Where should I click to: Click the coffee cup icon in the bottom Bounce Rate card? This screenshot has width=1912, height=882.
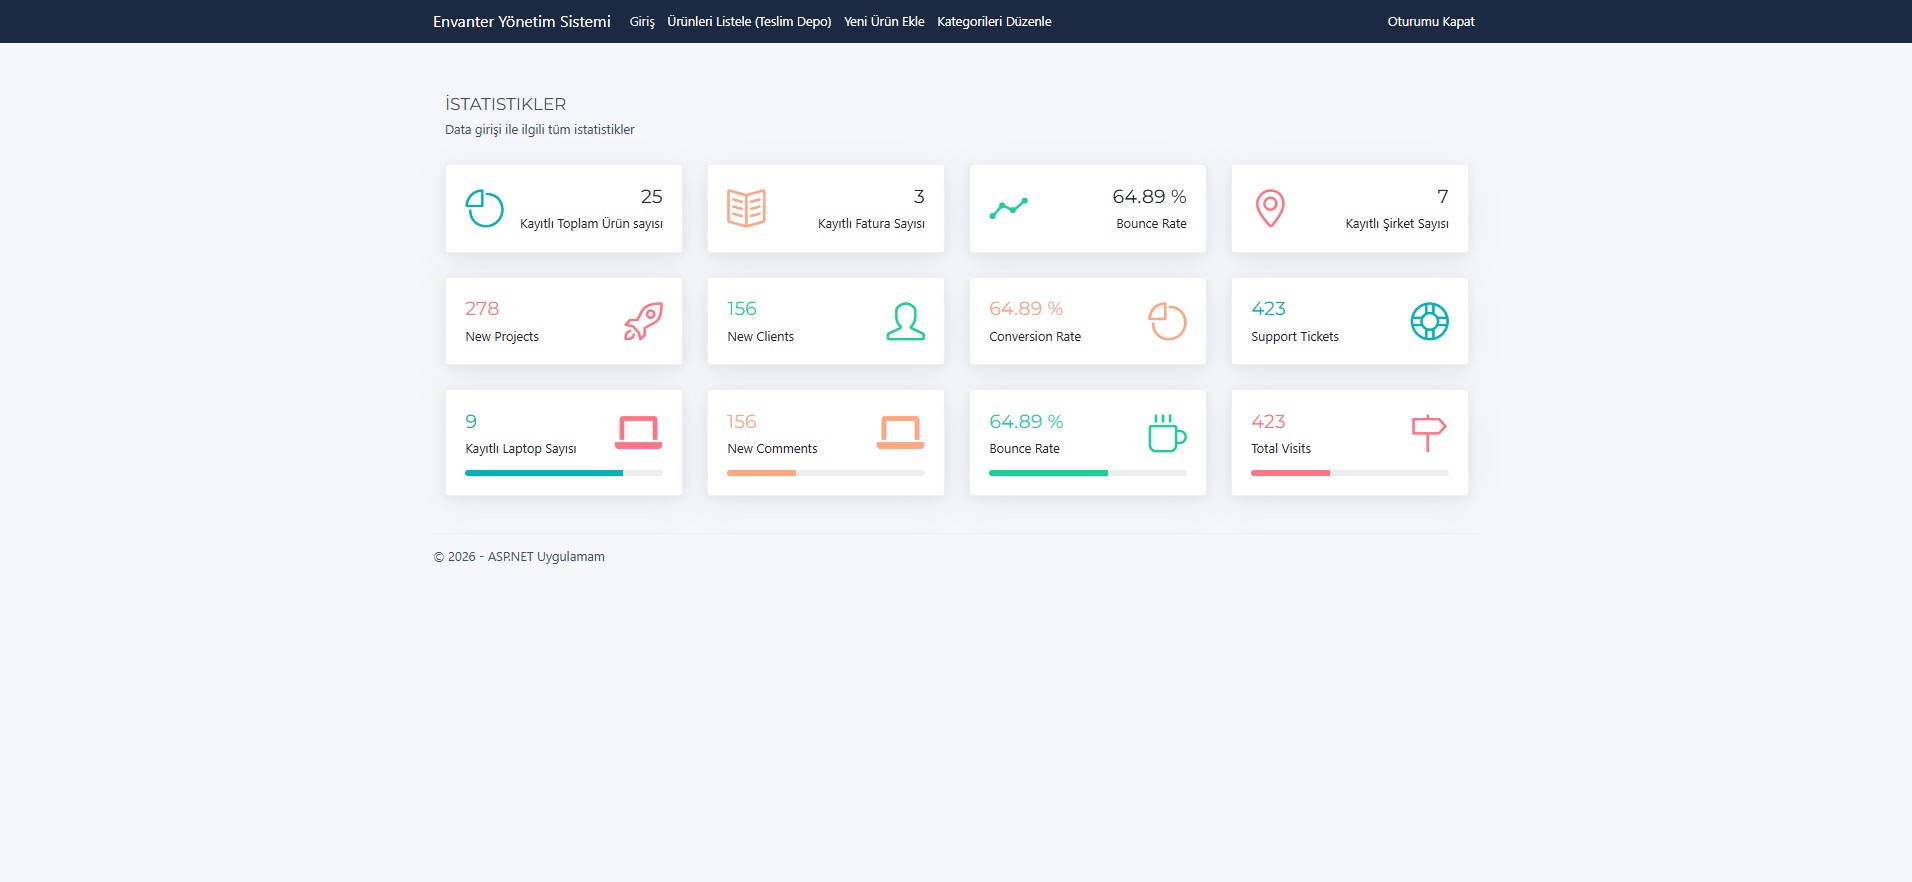(x=1167, y=433)
